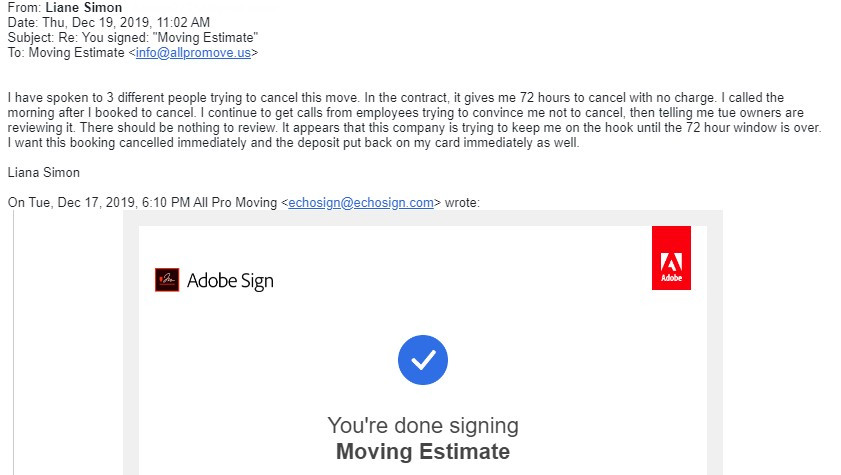The image size is (841, 475).
Task: Click the bold "Moving Estimate" document title
Action: coord(423,452)
